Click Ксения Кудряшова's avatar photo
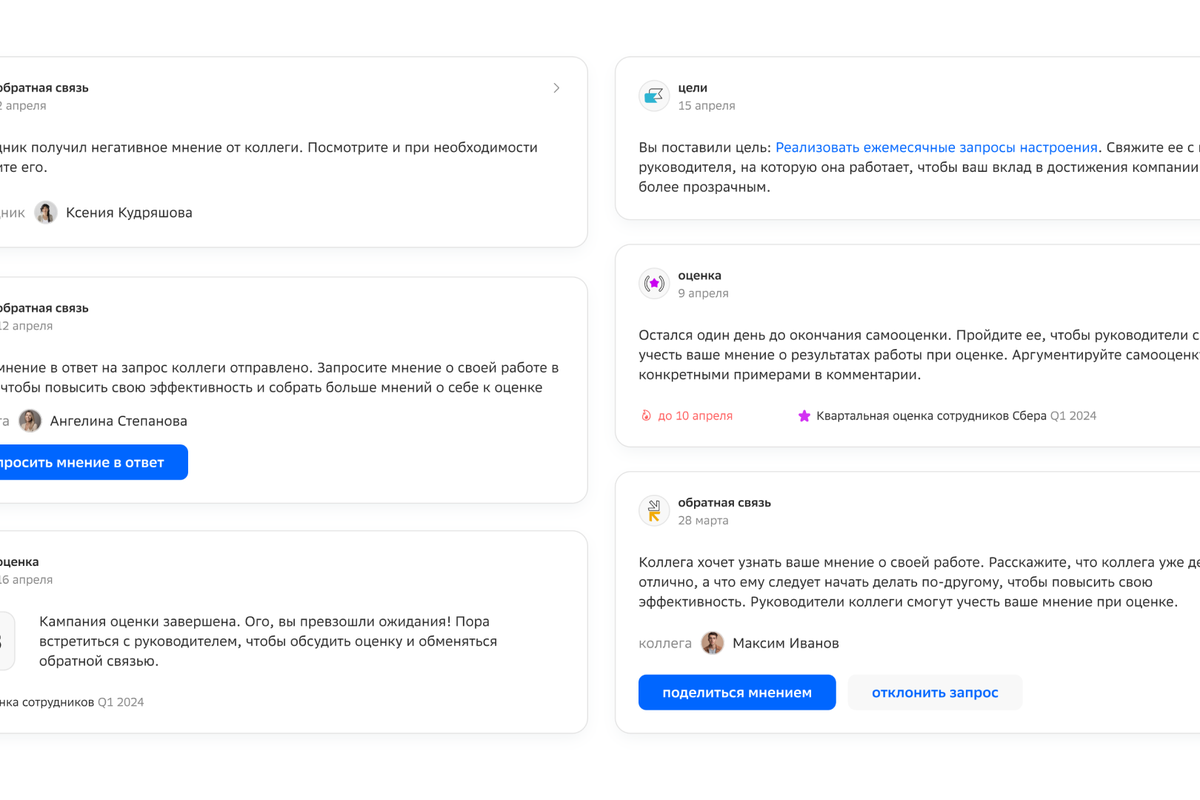The width and height of the screenshot is (1200, 800). coord(46,212)
